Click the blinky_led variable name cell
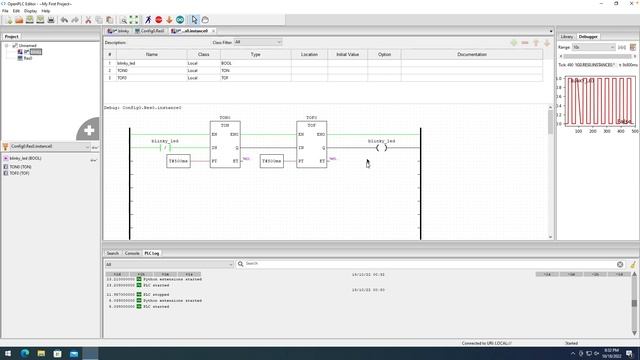The image size is (640, 360). click(151, 63)
